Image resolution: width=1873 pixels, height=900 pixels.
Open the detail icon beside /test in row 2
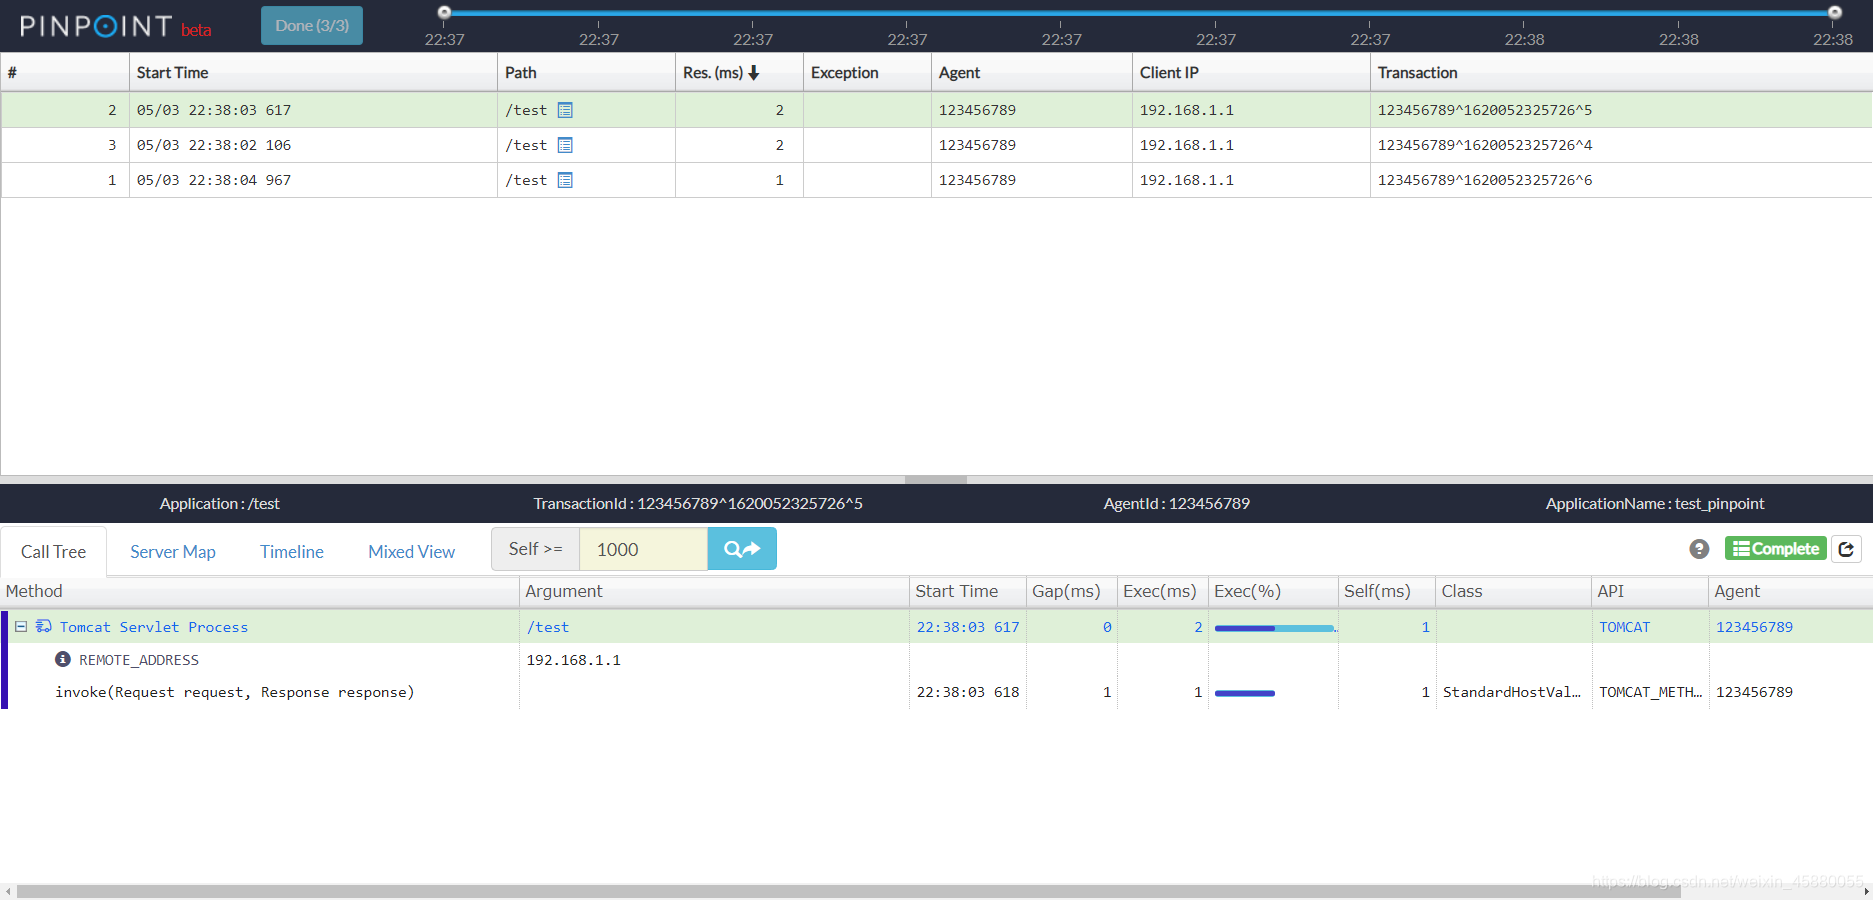click(x=565, y=110)
